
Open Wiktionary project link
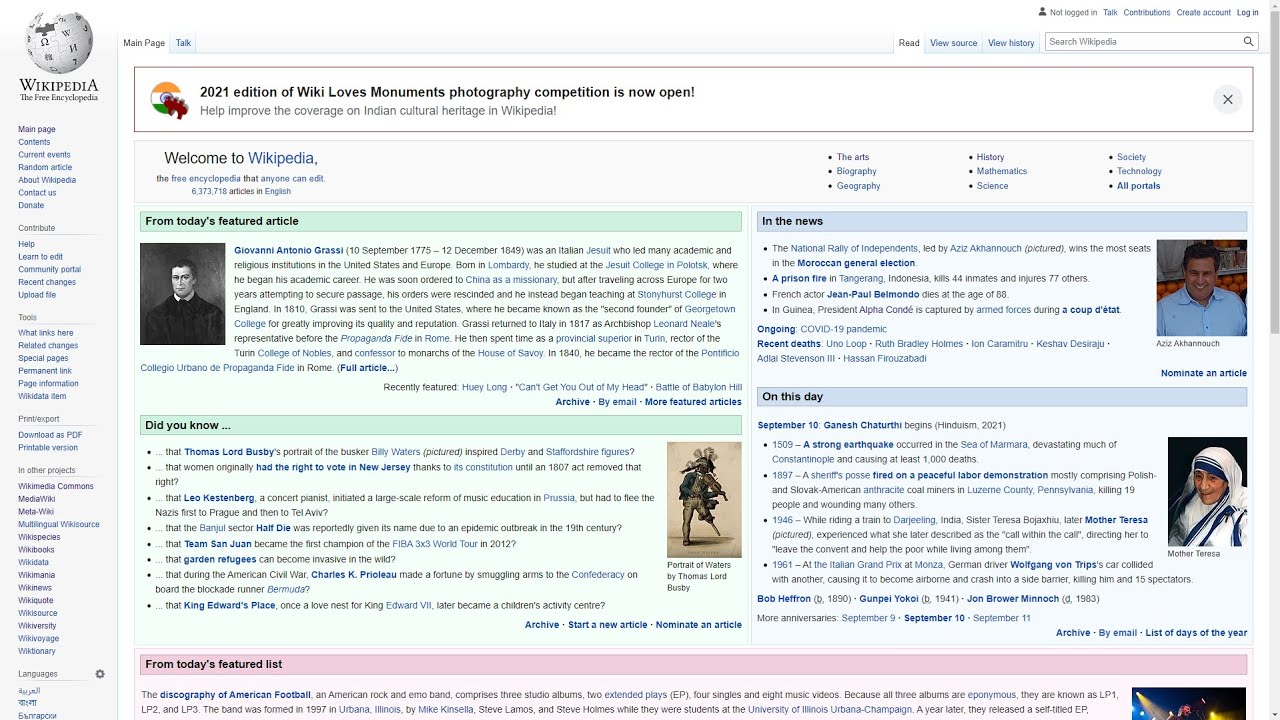coord(36,651)
